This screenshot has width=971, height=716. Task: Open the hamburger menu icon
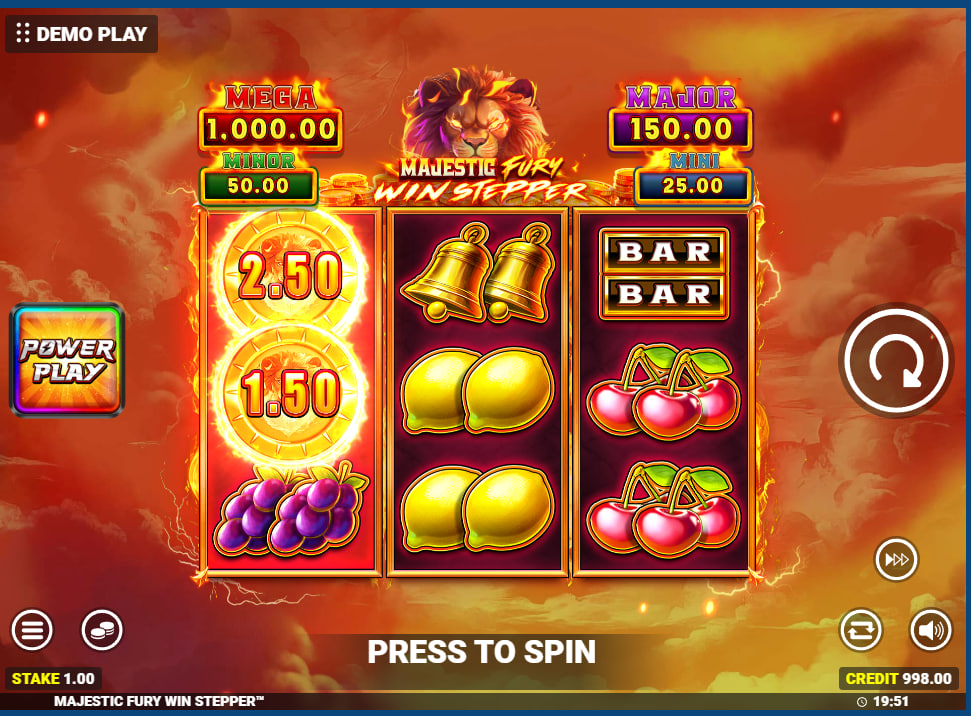point(32,630)
